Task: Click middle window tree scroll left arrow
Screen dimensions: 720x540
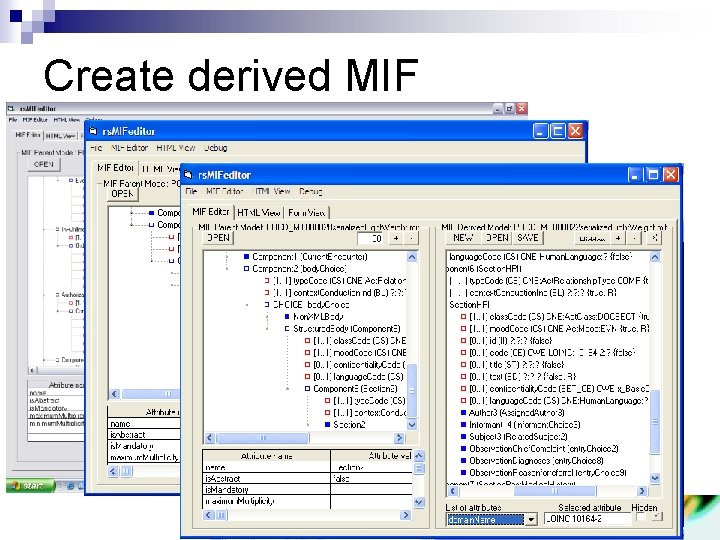Action: coord(114,394)
